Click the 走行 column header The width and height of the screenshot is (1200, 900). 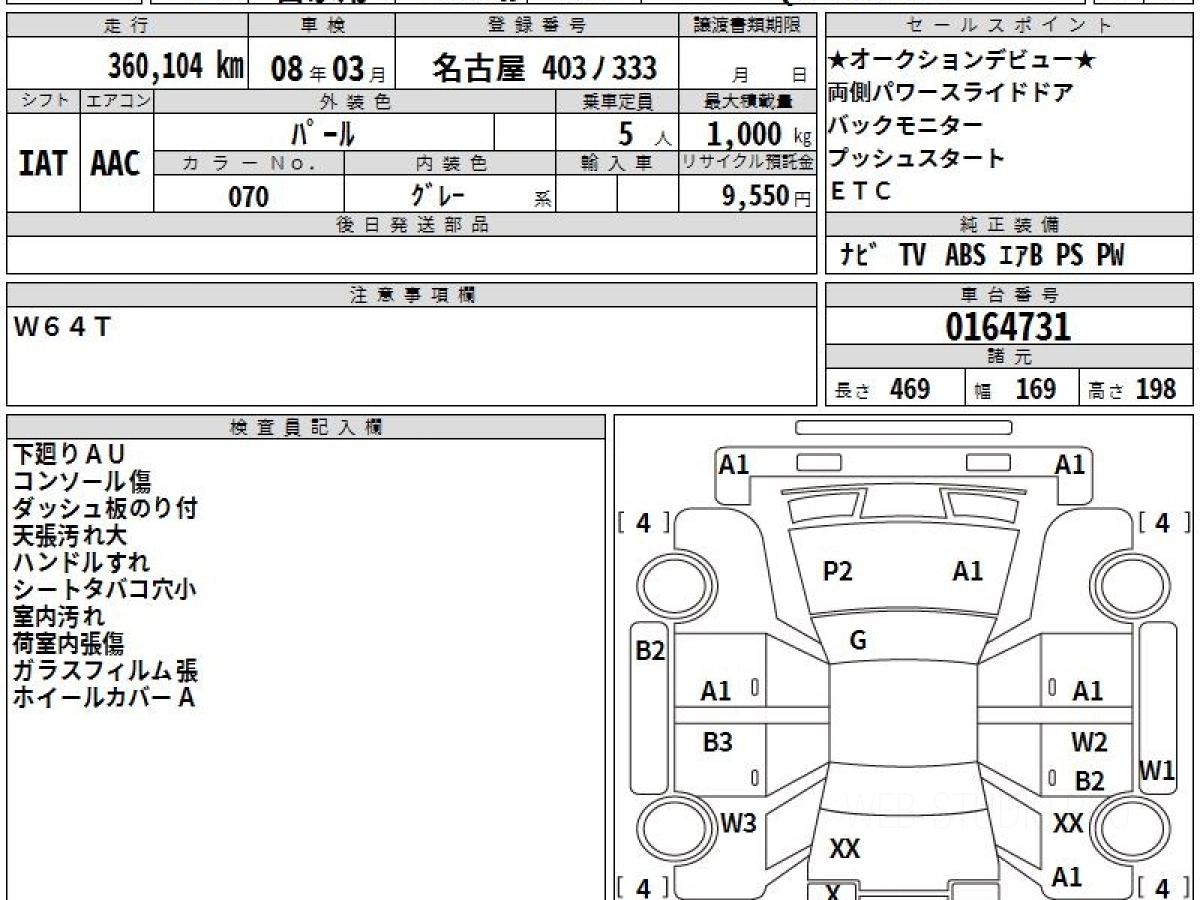125,26
